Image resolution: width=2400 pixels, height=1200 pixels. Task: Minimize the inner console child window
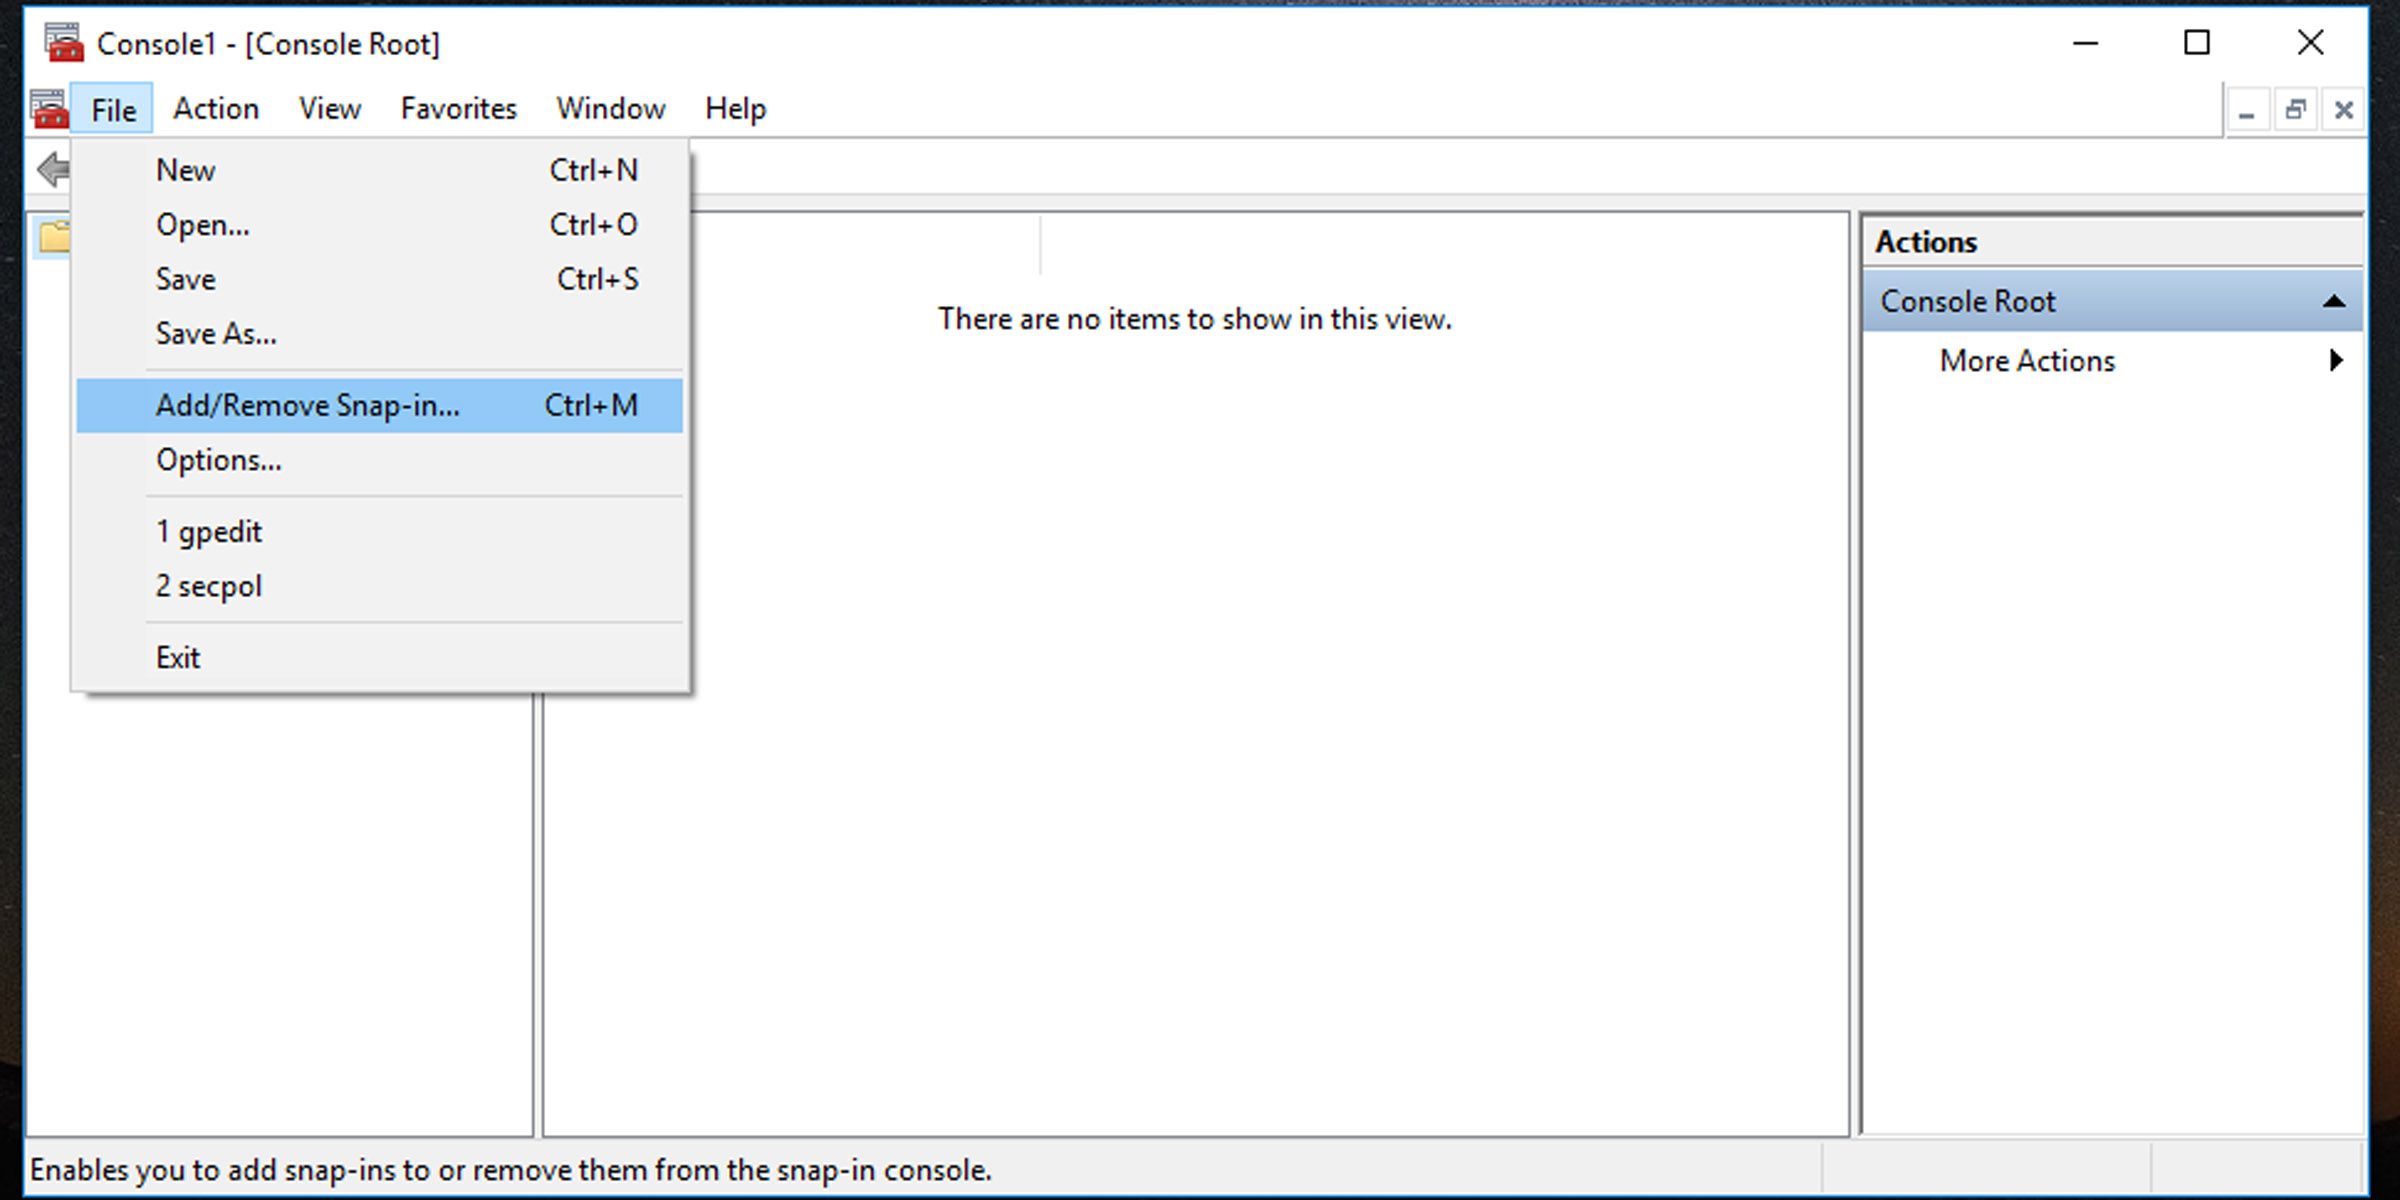[x=2247, y=110]
